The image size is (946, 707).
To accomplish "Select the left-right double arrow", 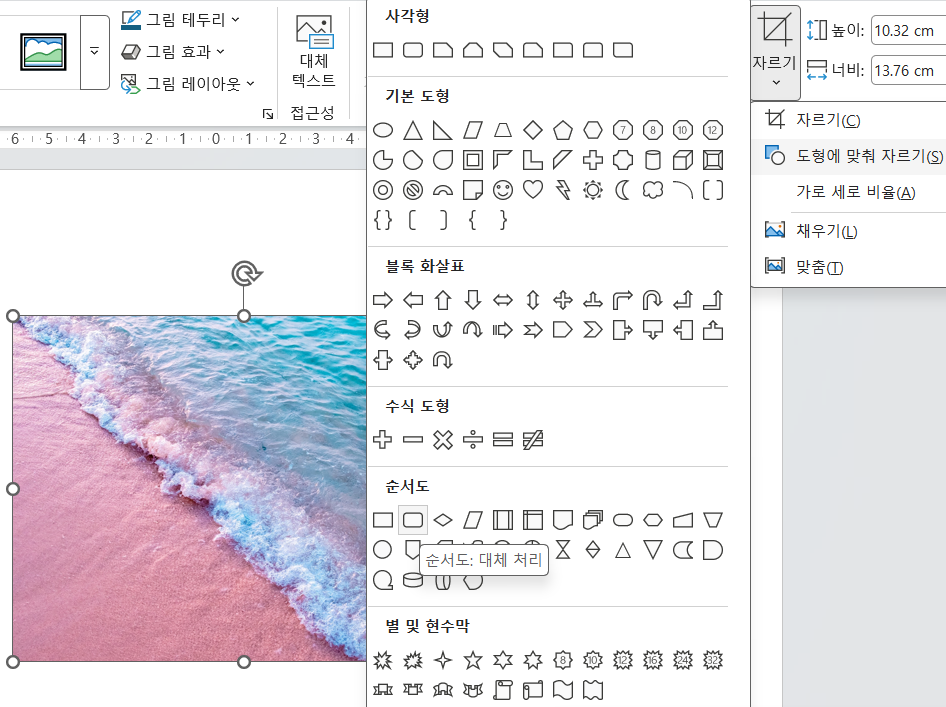I will tap(503, 300).
